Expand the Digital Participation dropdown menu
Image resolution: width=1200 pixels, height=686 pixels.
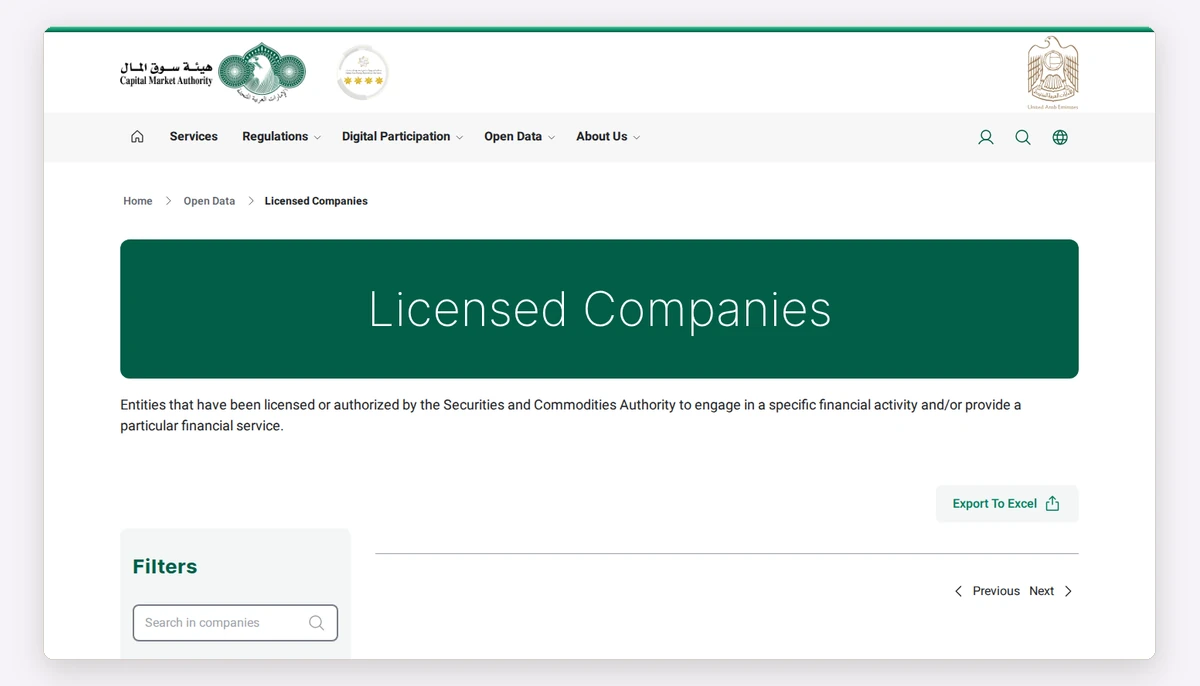tap(402, 137)
